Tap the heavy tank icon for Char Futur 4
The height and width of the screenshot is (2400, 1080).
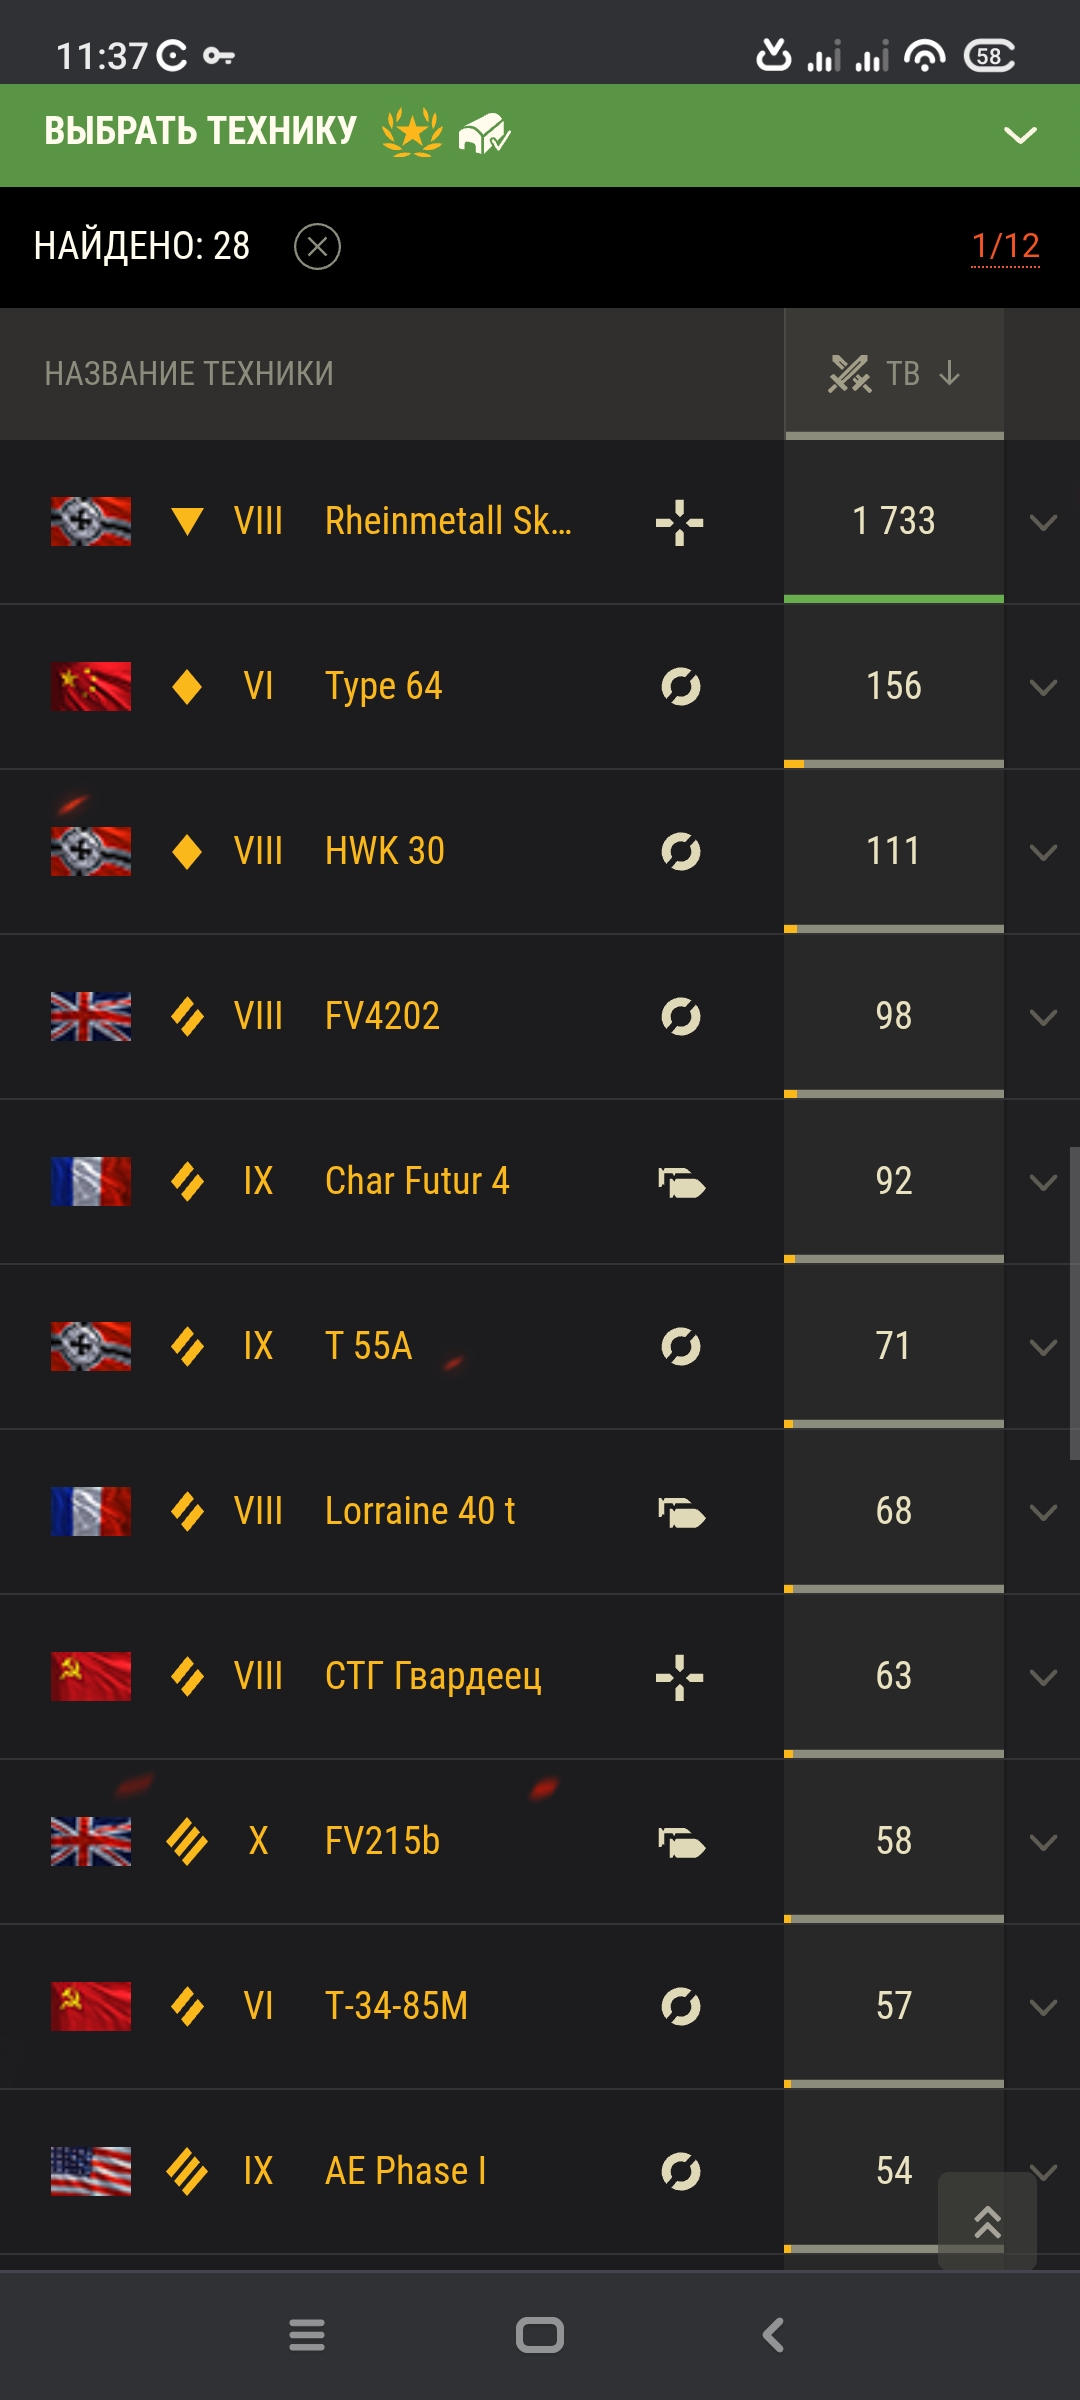pyautogui.click(x=682, y=1182)
